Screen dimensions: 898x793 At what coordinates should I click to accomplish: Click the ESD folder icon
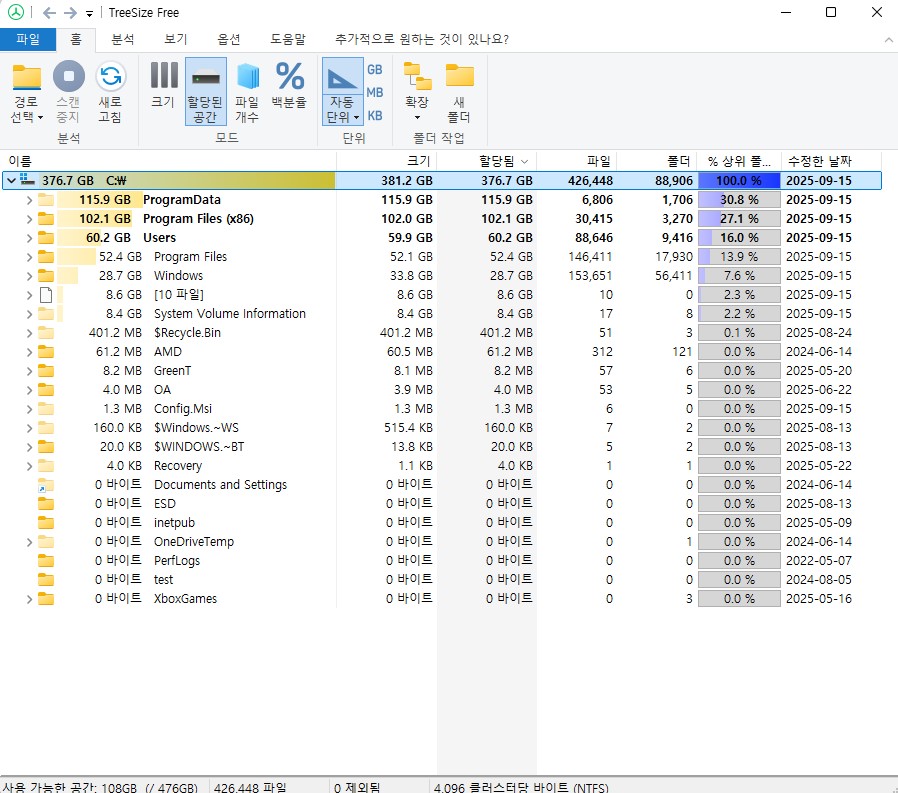pos(46,503)
